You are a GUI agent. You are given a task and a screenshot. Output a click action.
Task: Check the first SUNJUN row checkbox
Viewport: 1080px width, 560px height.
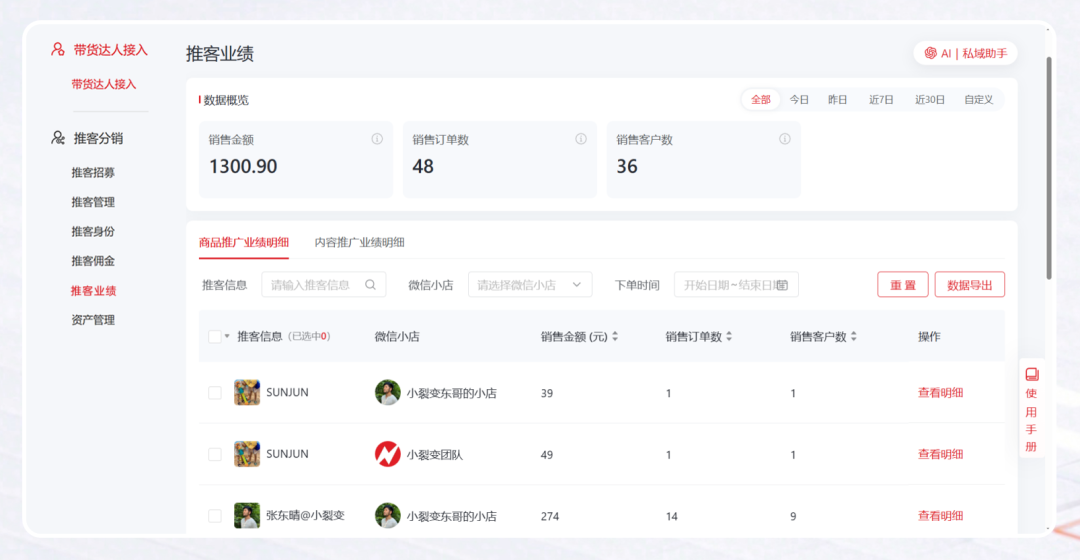[214, 393]
